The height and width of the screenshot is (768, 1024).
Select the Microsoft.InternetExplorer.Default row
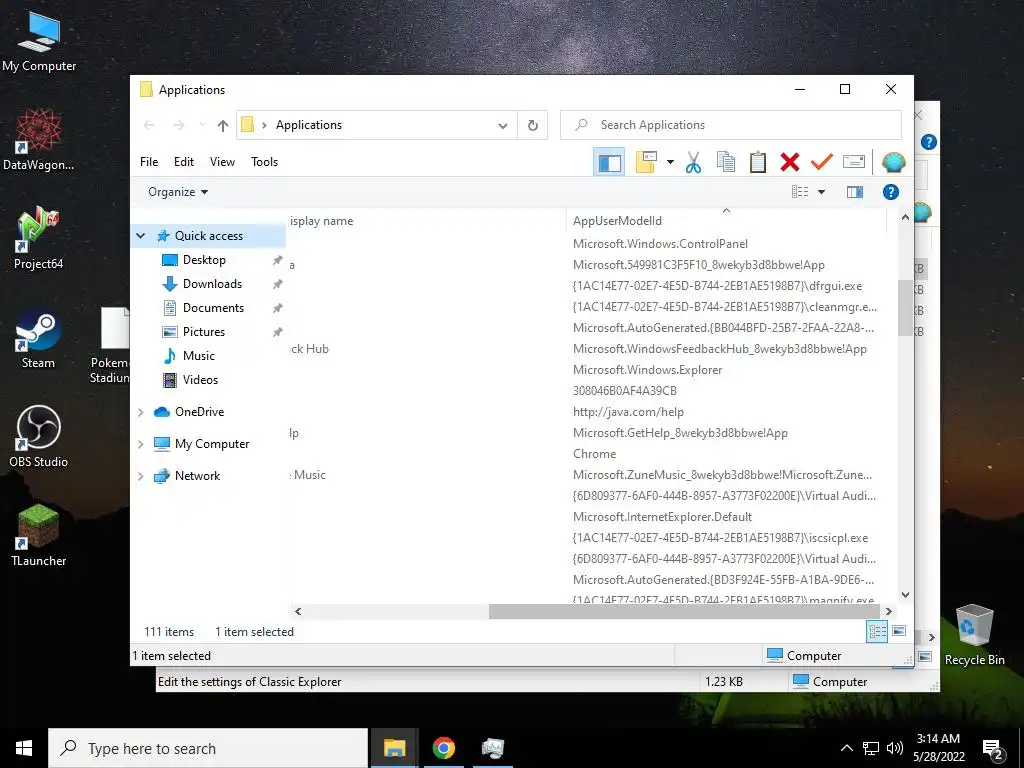tap(662, 517)
